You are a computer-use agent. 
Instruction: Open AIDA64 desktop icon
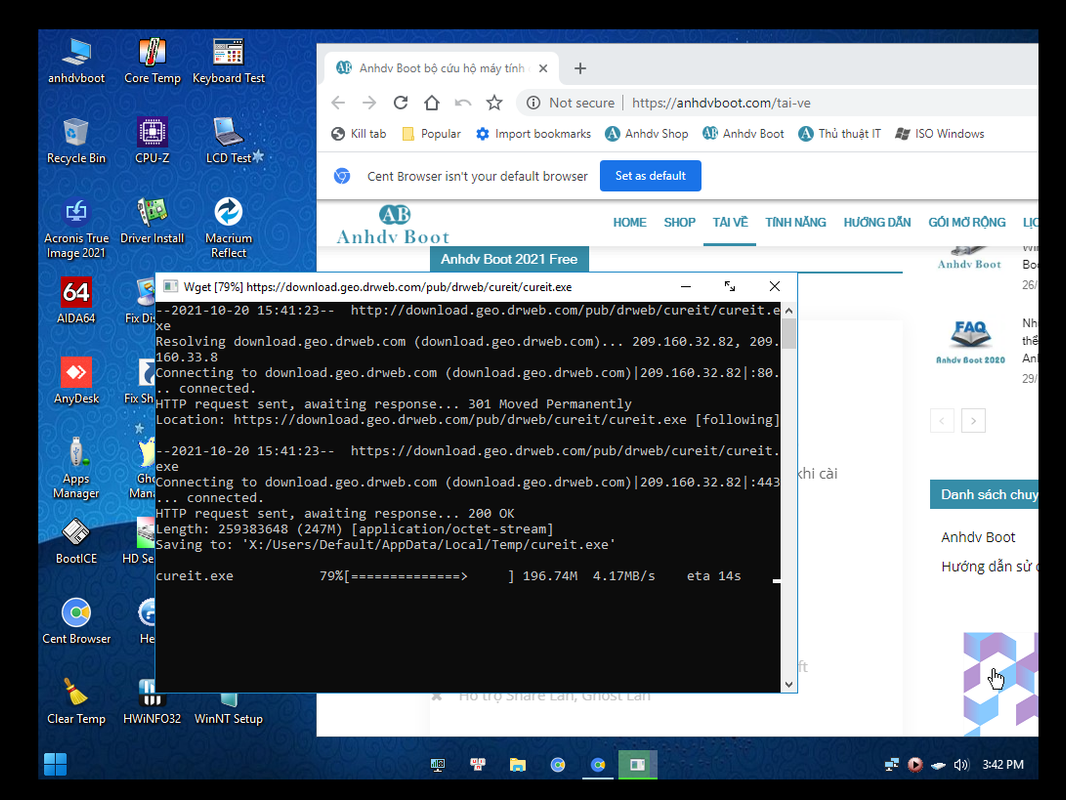coord(76,301)
